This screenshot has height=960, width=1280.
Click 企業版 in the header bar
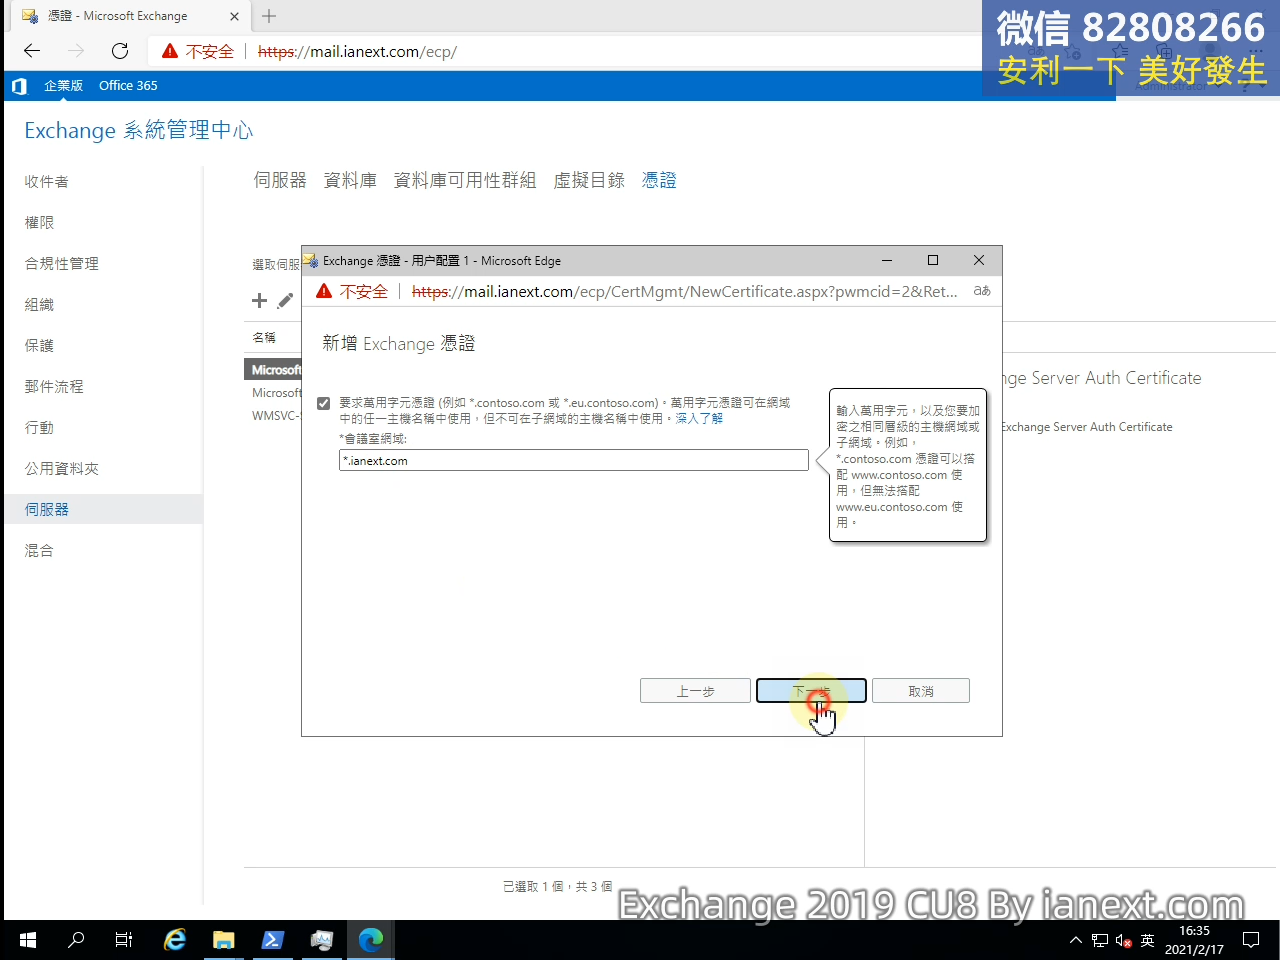coord(63,86)
